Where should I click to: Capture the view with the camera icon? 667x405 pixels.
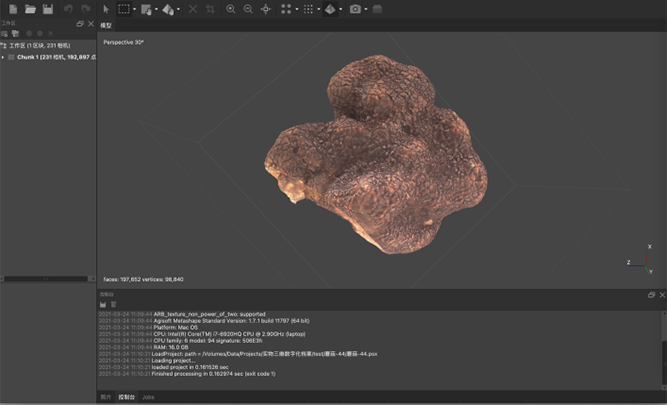click(356, 9)
